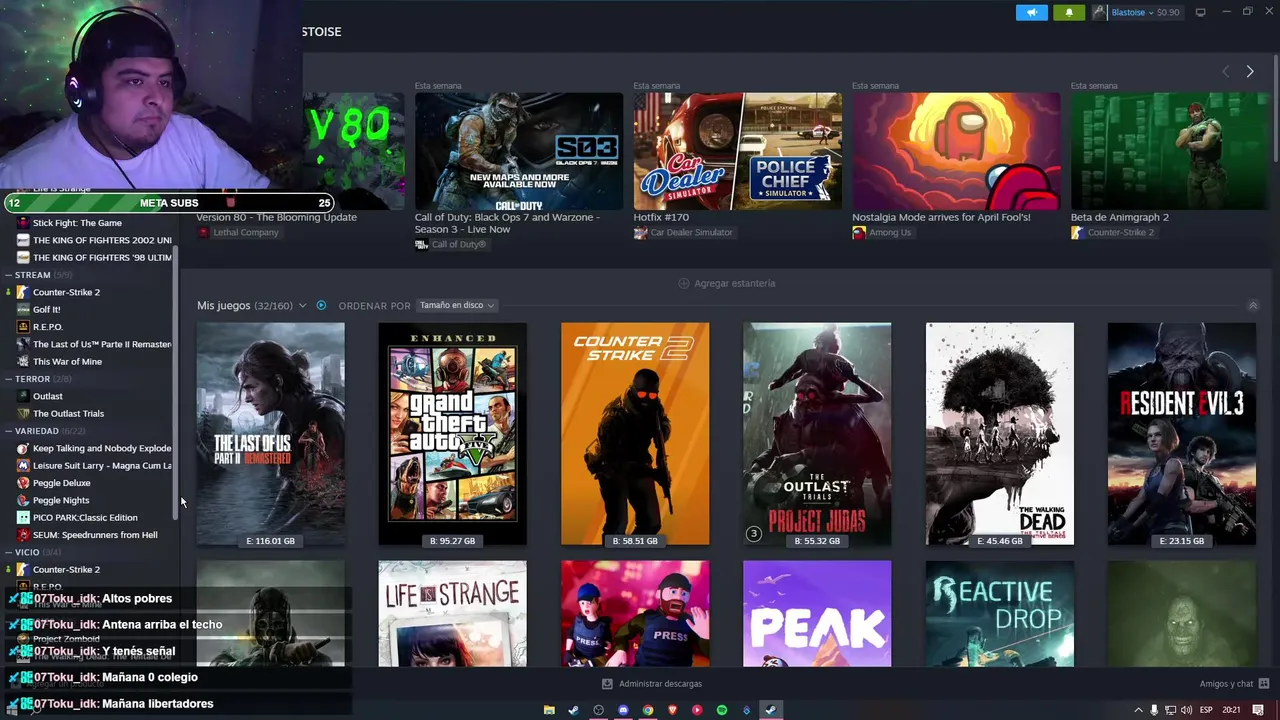
Task: Open the Beta de Animgraph 2 news image
Action: point(1170,150)
